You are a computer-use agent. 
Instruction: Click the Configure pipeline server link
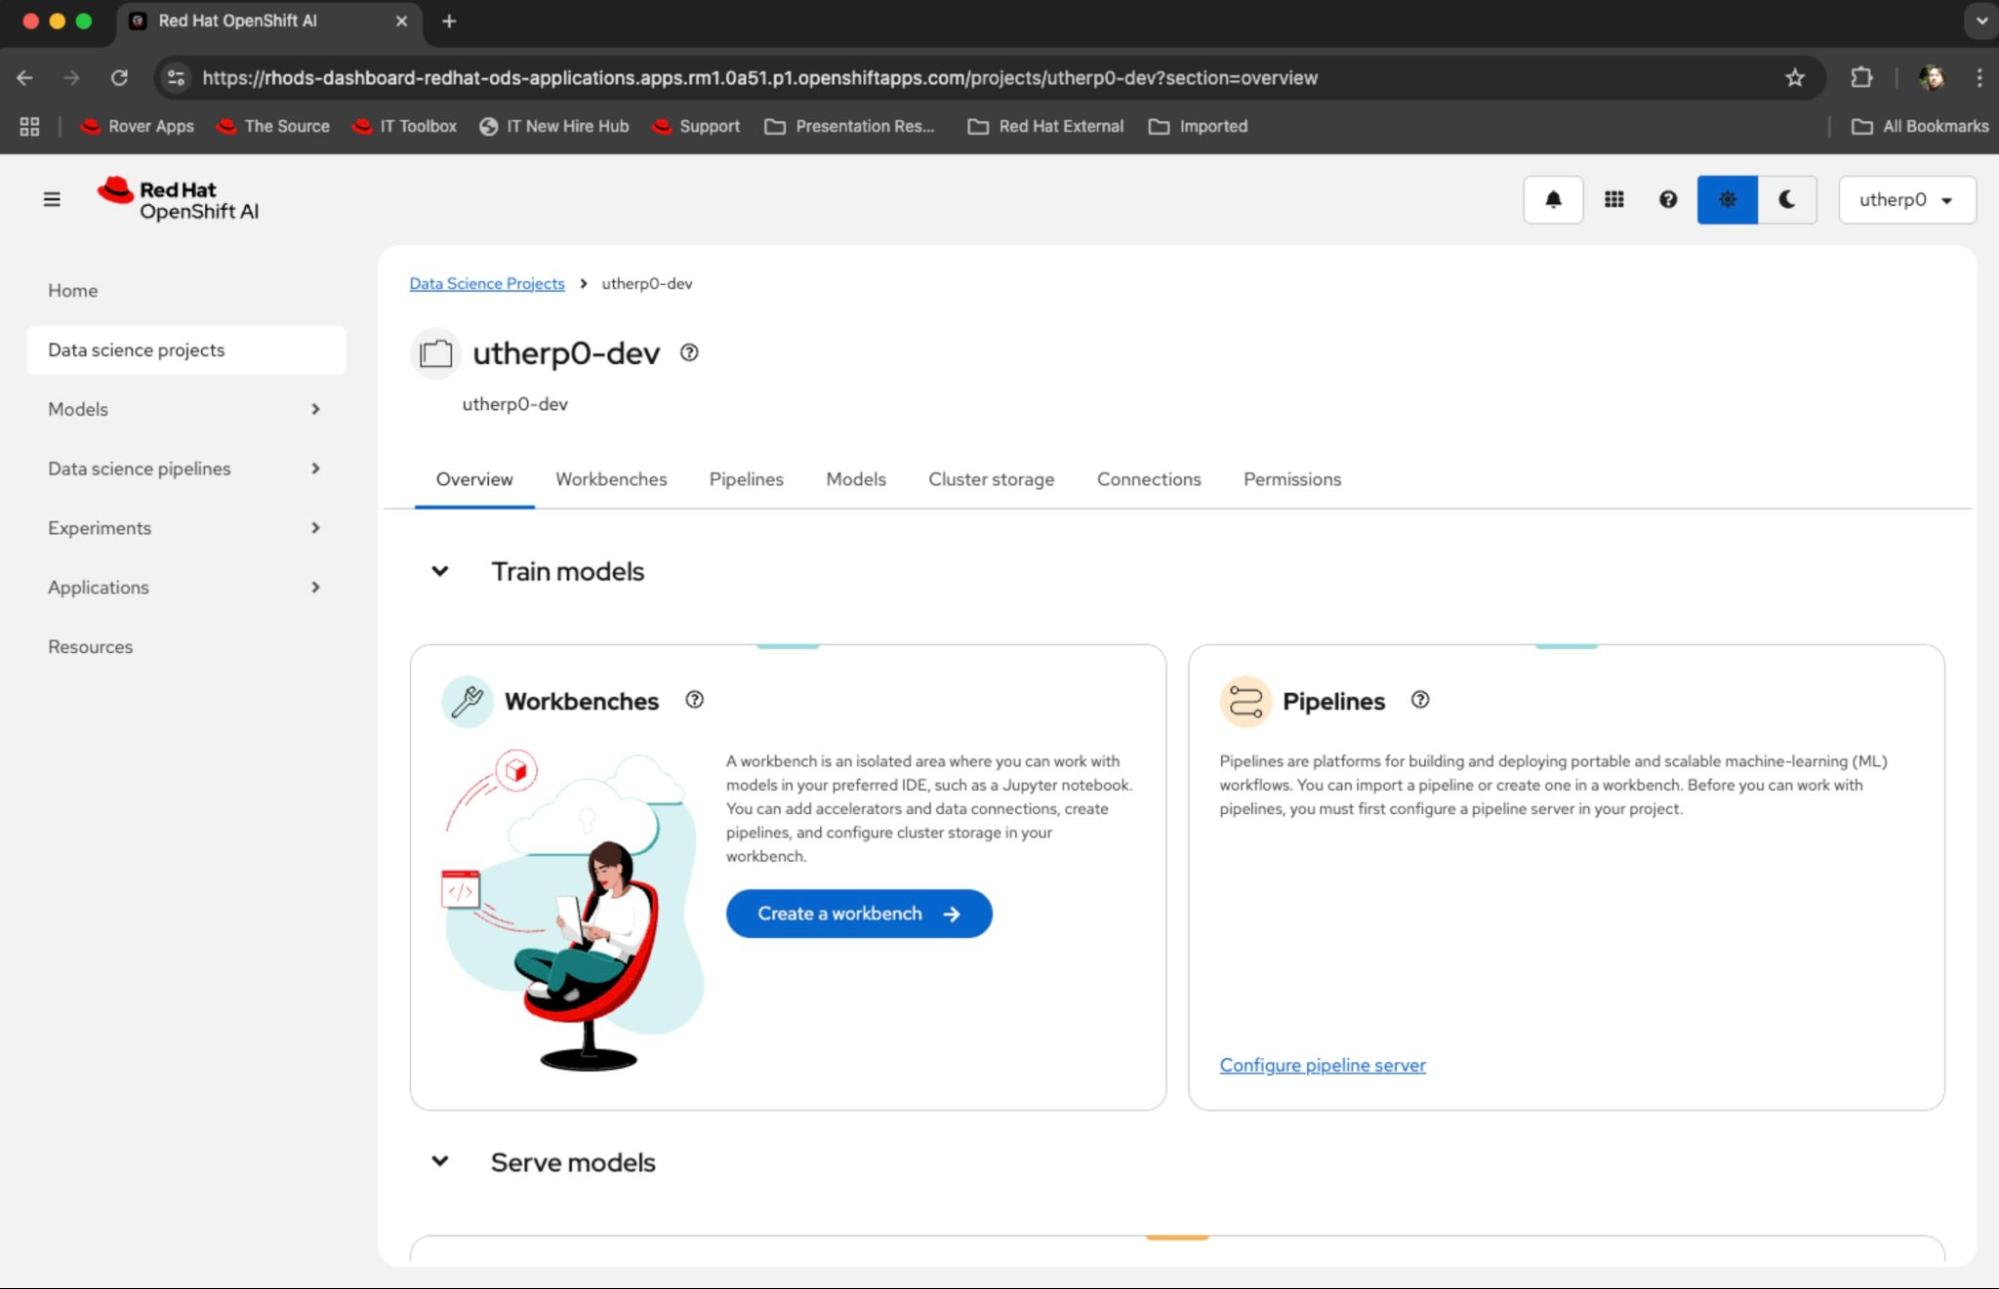1322,1065
